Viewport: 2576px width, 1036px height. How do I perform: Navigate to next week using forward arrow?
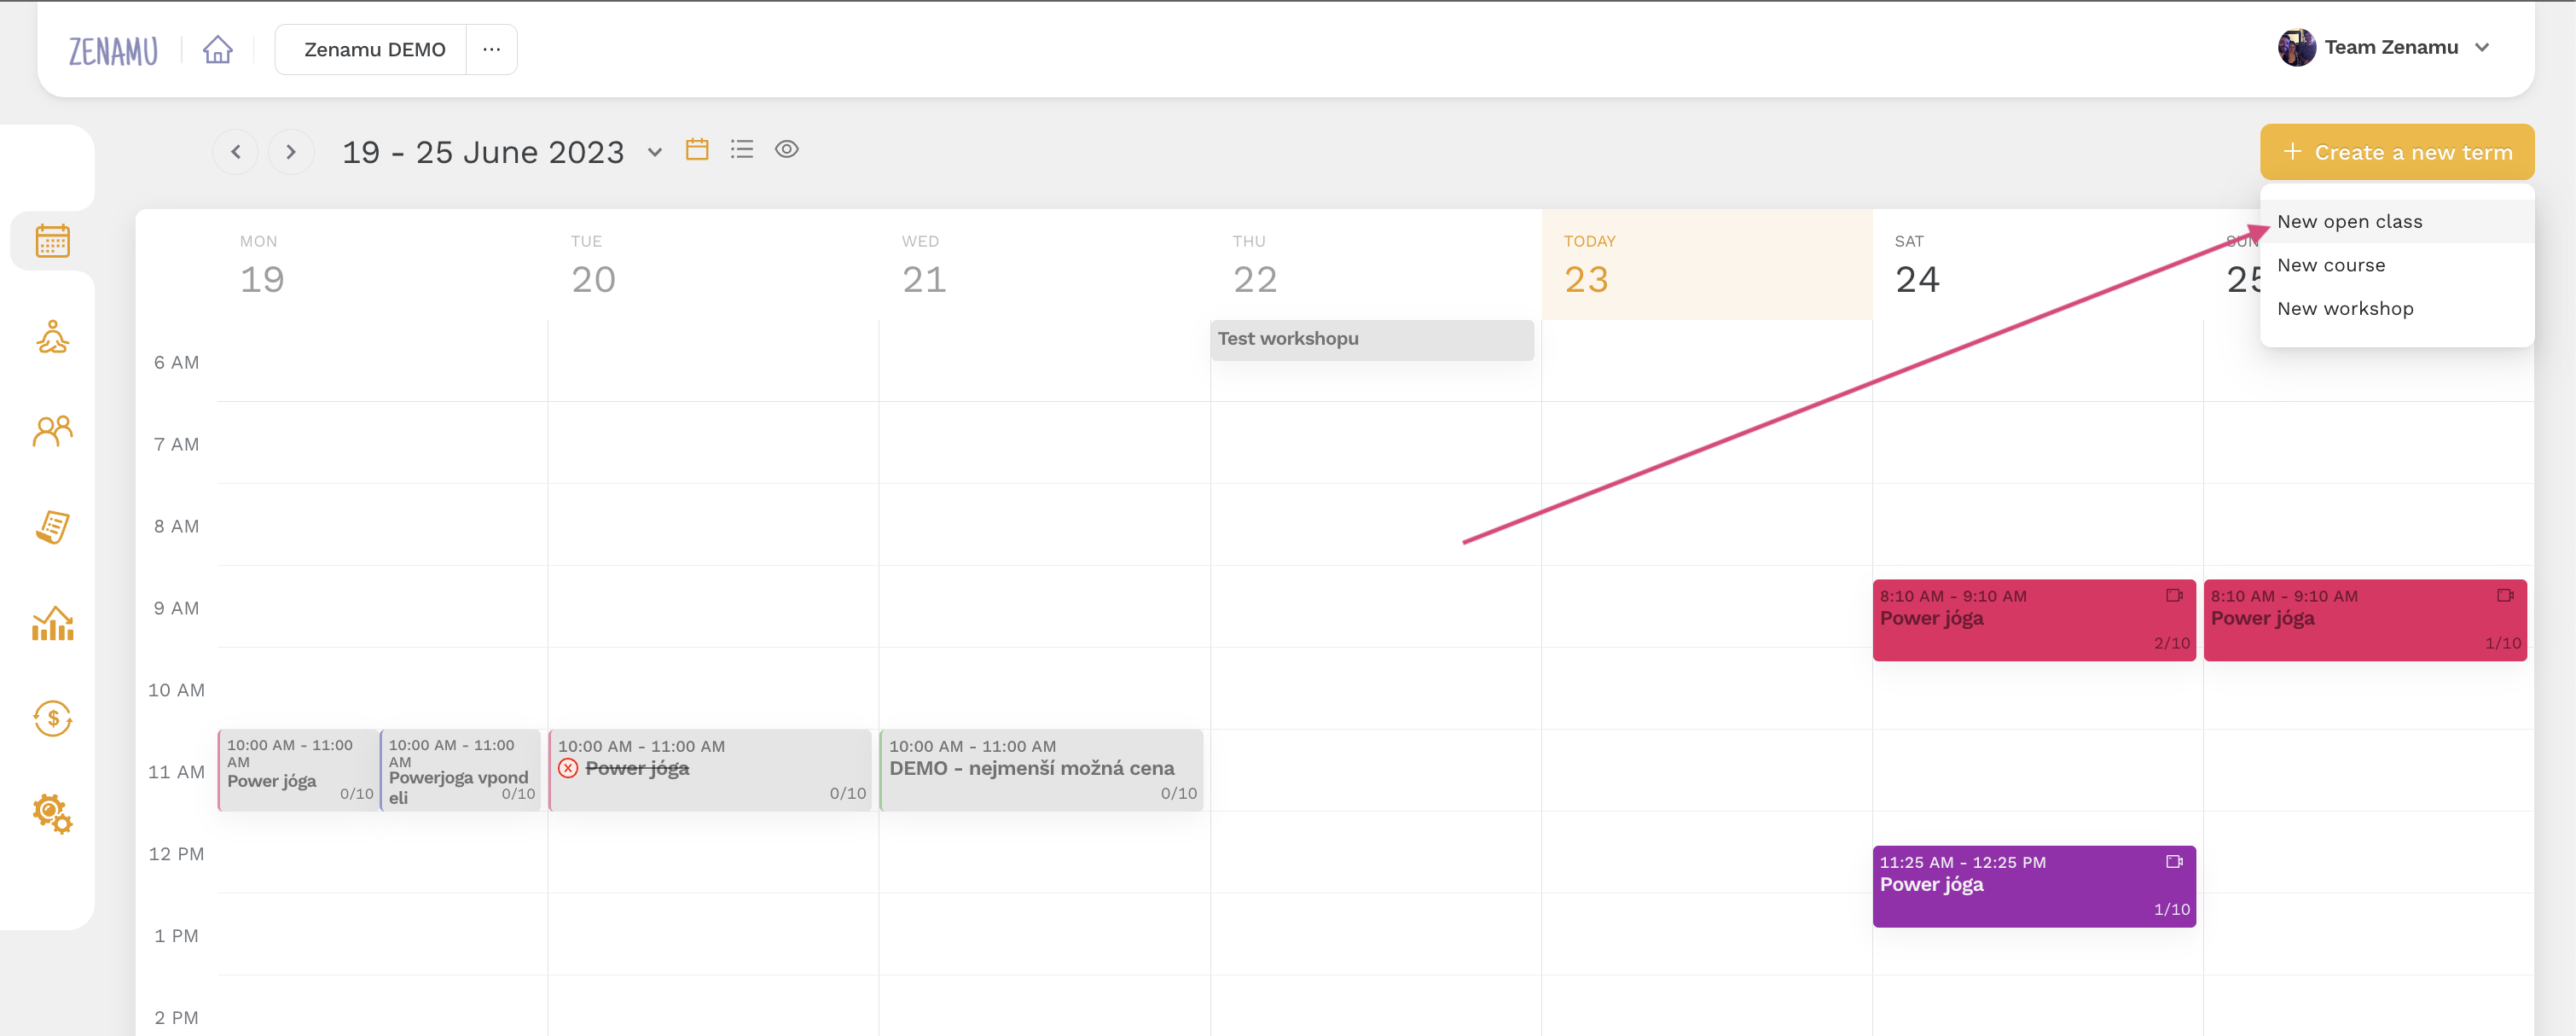(289, 151)
